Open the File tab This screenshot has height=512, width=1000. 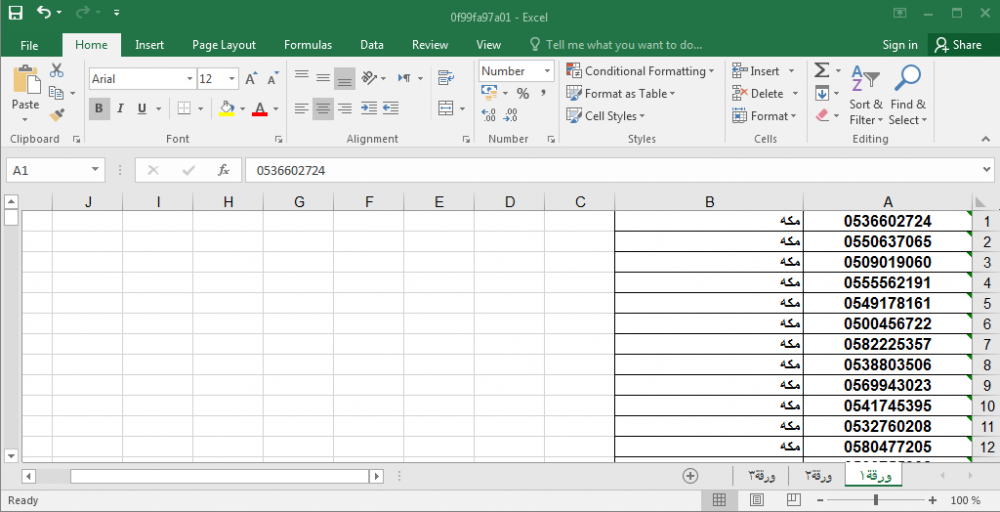(x=29, y=45)
